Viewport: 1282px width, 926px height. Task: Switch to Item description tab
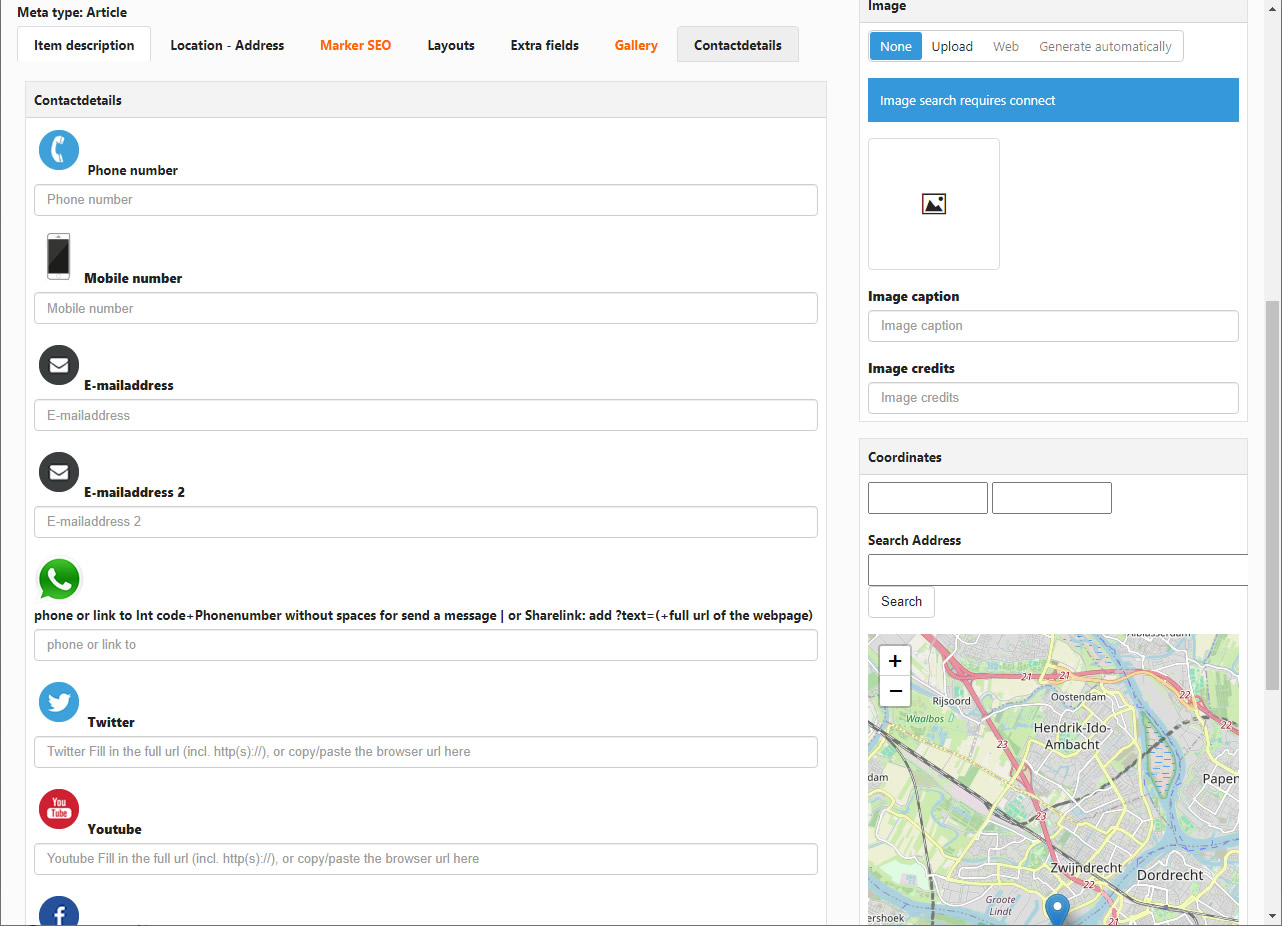point(84,45)
